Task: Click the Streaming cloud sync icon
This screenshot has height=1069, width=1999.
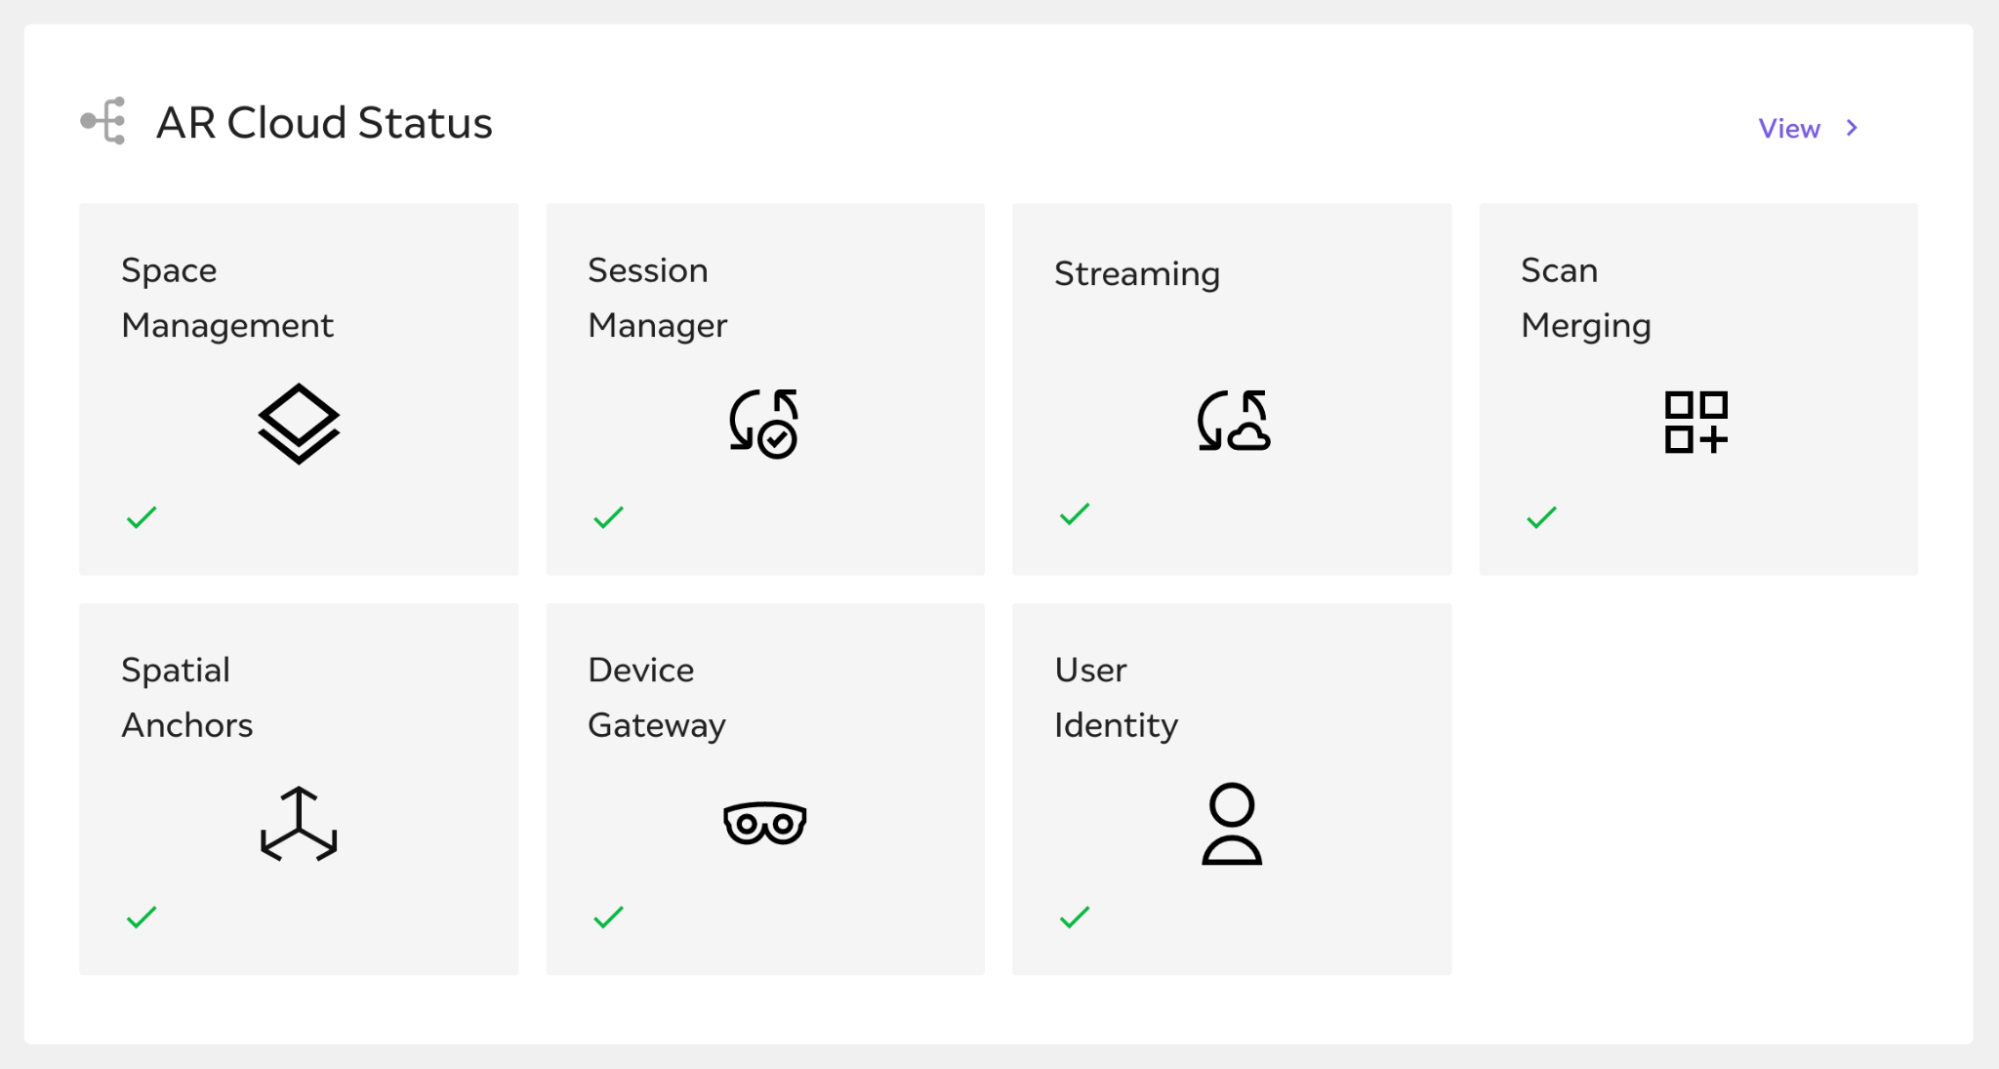Action: point(1233,421)
